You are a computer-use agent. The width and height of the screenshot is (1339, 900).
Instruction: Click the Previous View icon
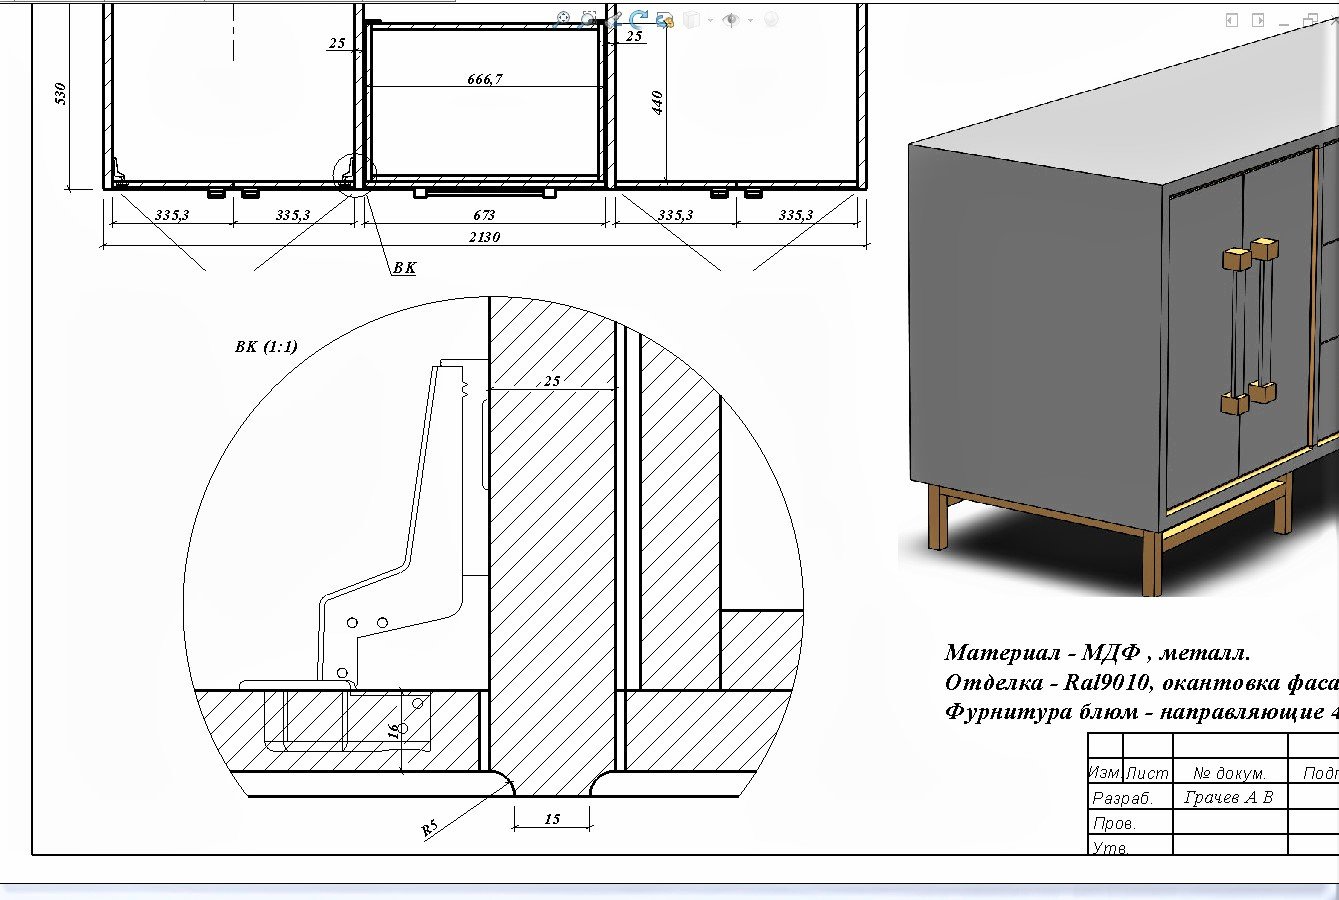(614, 19)
